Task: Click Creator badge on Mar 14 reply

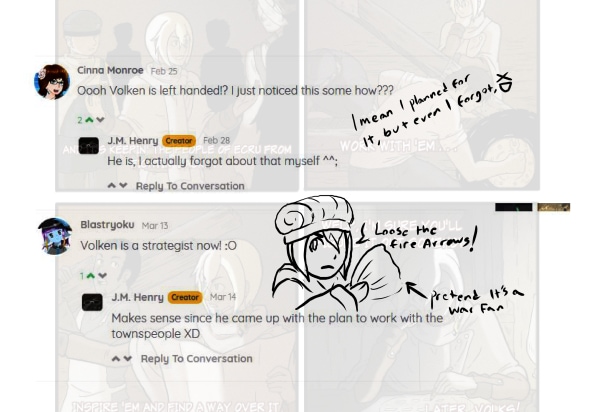Action: 185,297
